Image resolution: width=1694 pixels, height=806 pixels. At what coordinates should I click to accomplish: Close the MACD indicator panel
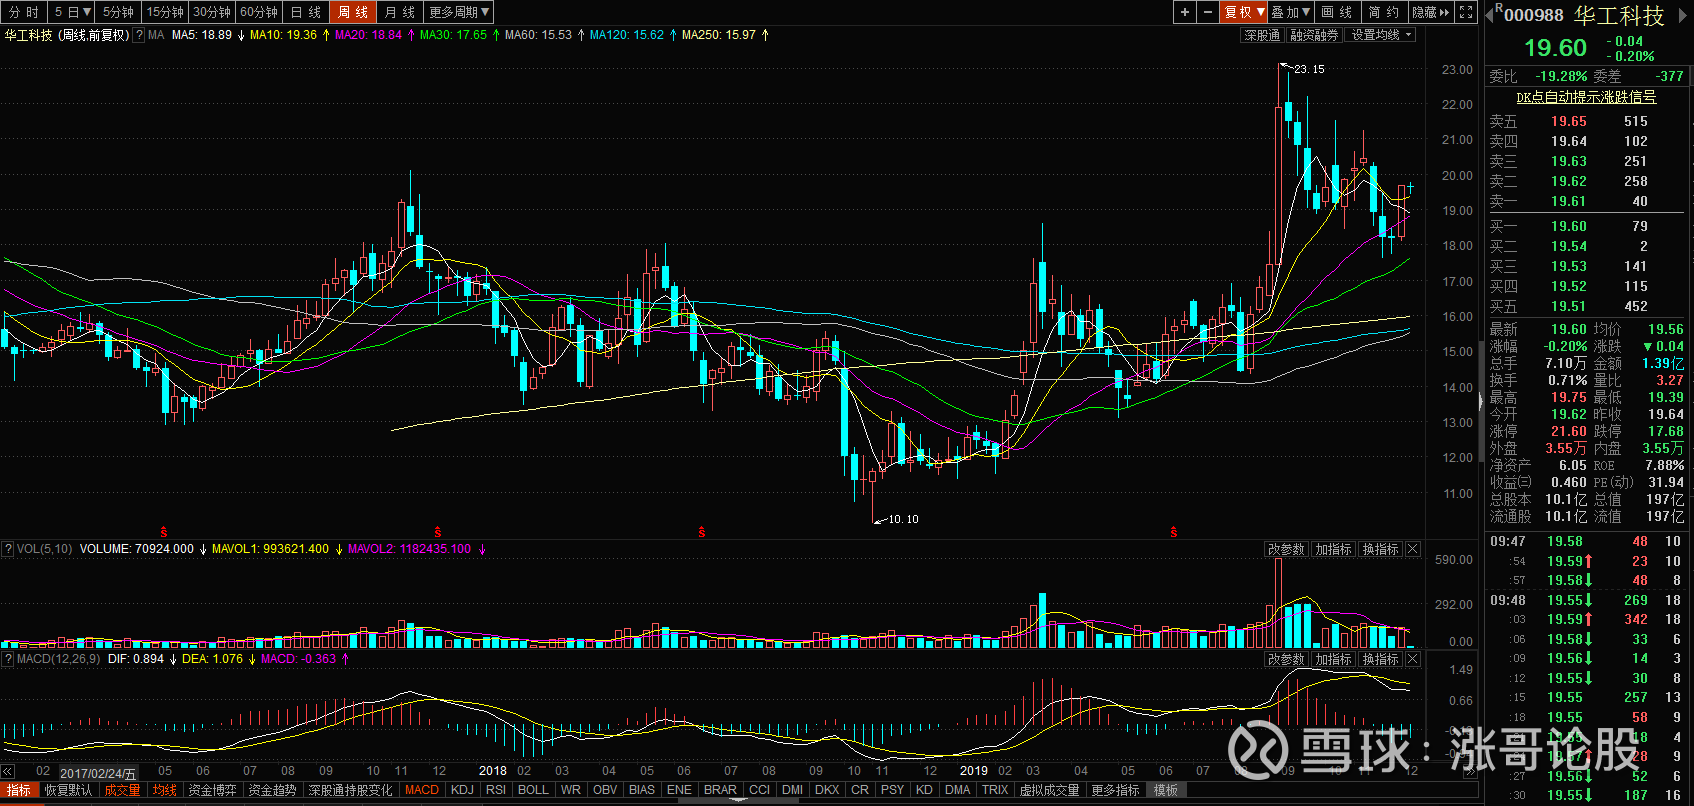[1413, 659]
